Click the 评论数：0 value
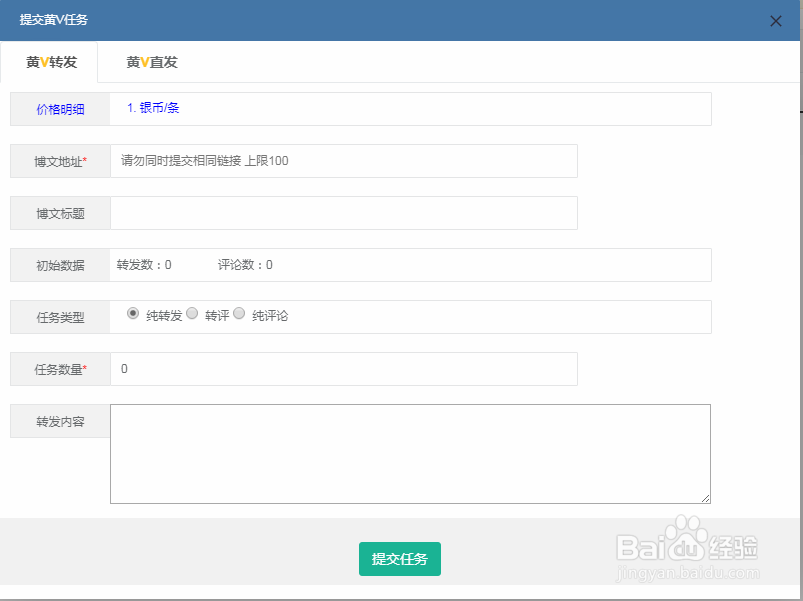 pyautogui.click(x=245, y=265)
